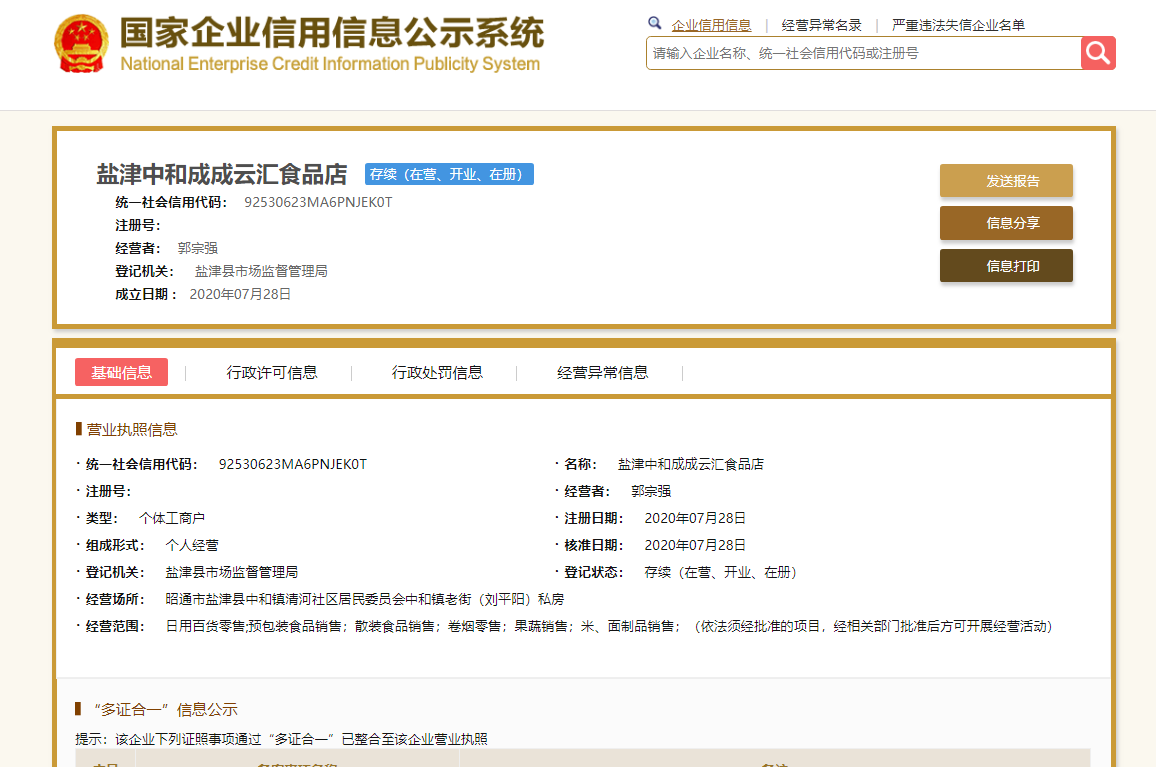Click founding date 2020年07月28日 in header card
Viewport: 1156px width, 767px height.
point(240,294)
